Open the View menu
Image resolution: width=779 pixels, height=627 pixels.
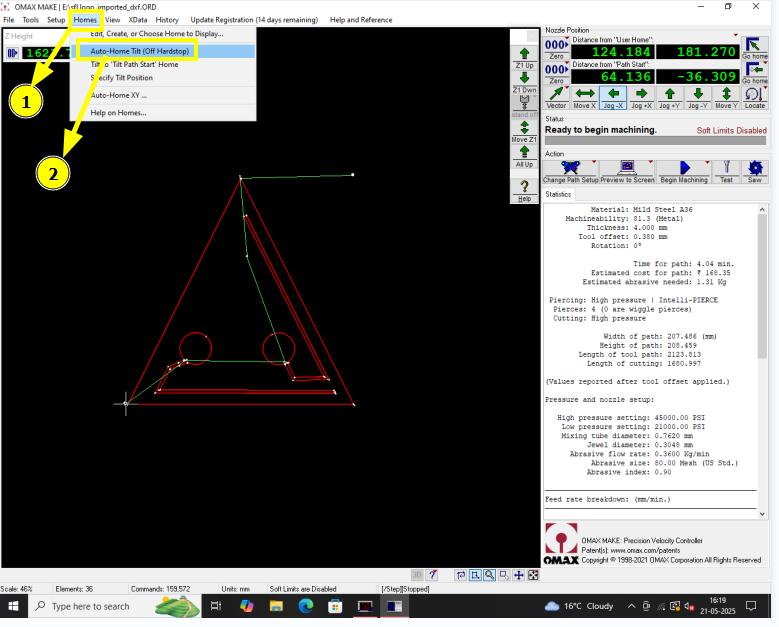click(113, 20)
